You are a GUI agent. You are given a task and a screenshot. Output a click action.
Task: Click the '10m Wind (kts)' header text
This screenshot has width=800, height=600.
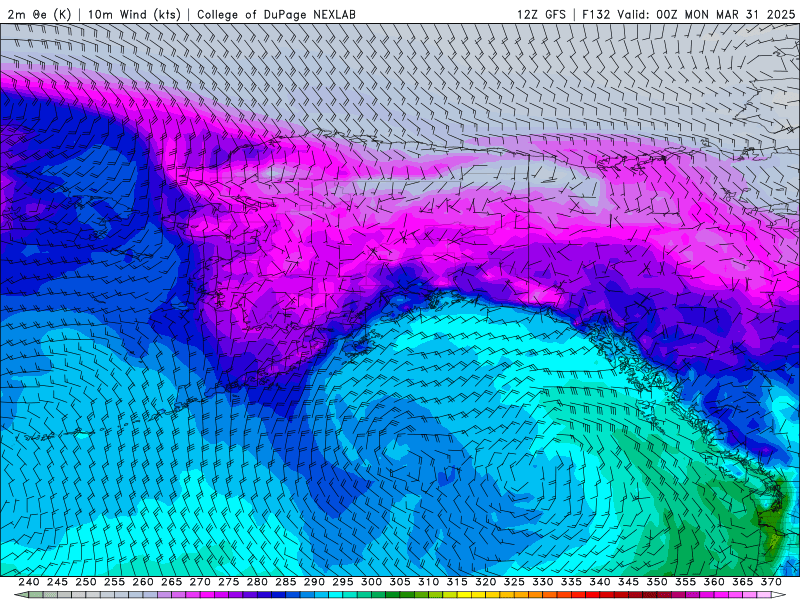tap(134, 15)
